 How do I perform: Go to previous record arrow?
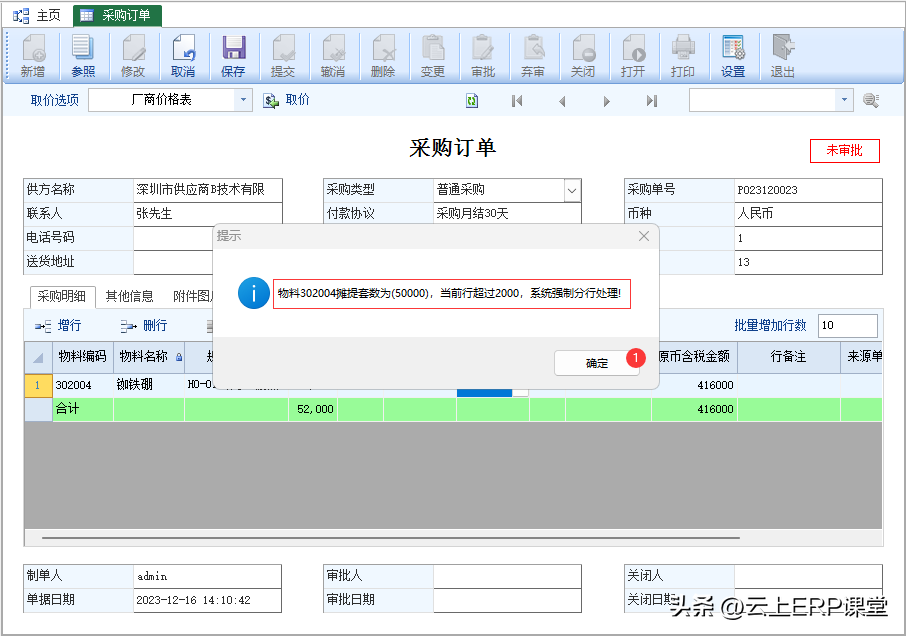point(562,101)
